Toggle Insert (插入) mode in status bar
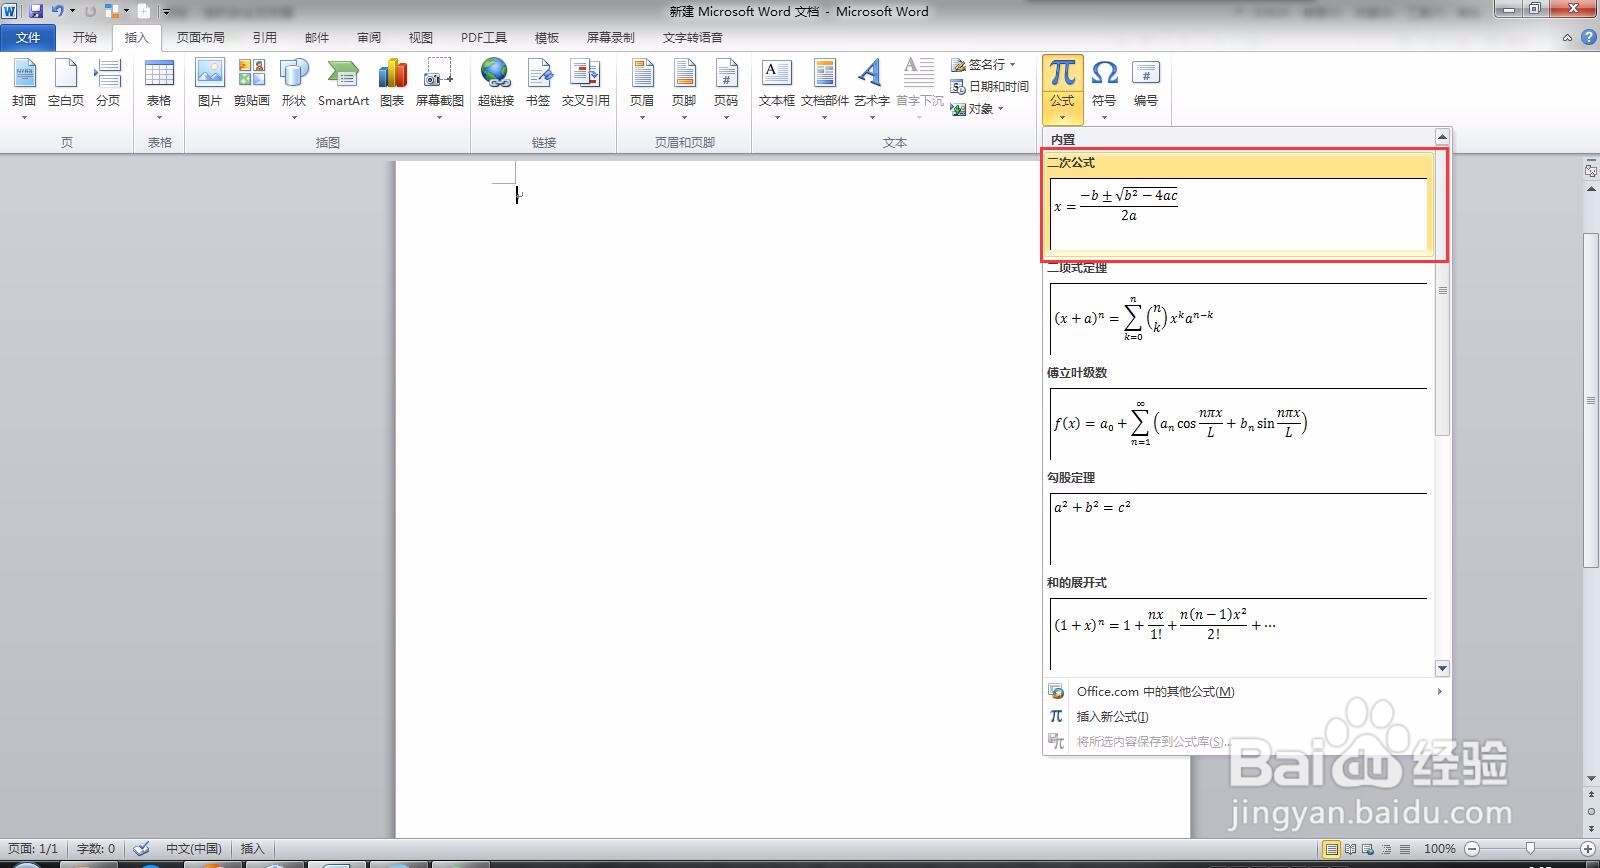This screenshot has height=868, width=1600. point(252,848)
